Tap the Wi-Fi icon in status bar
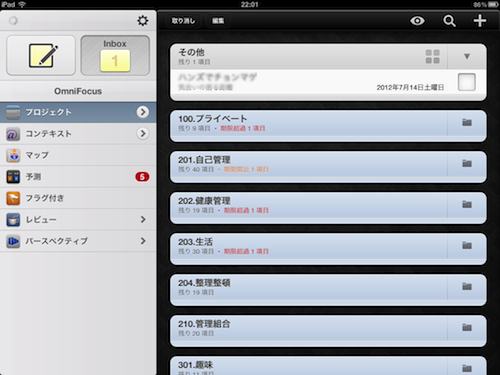This screenshot has height=375, width=500. (22, 4)
